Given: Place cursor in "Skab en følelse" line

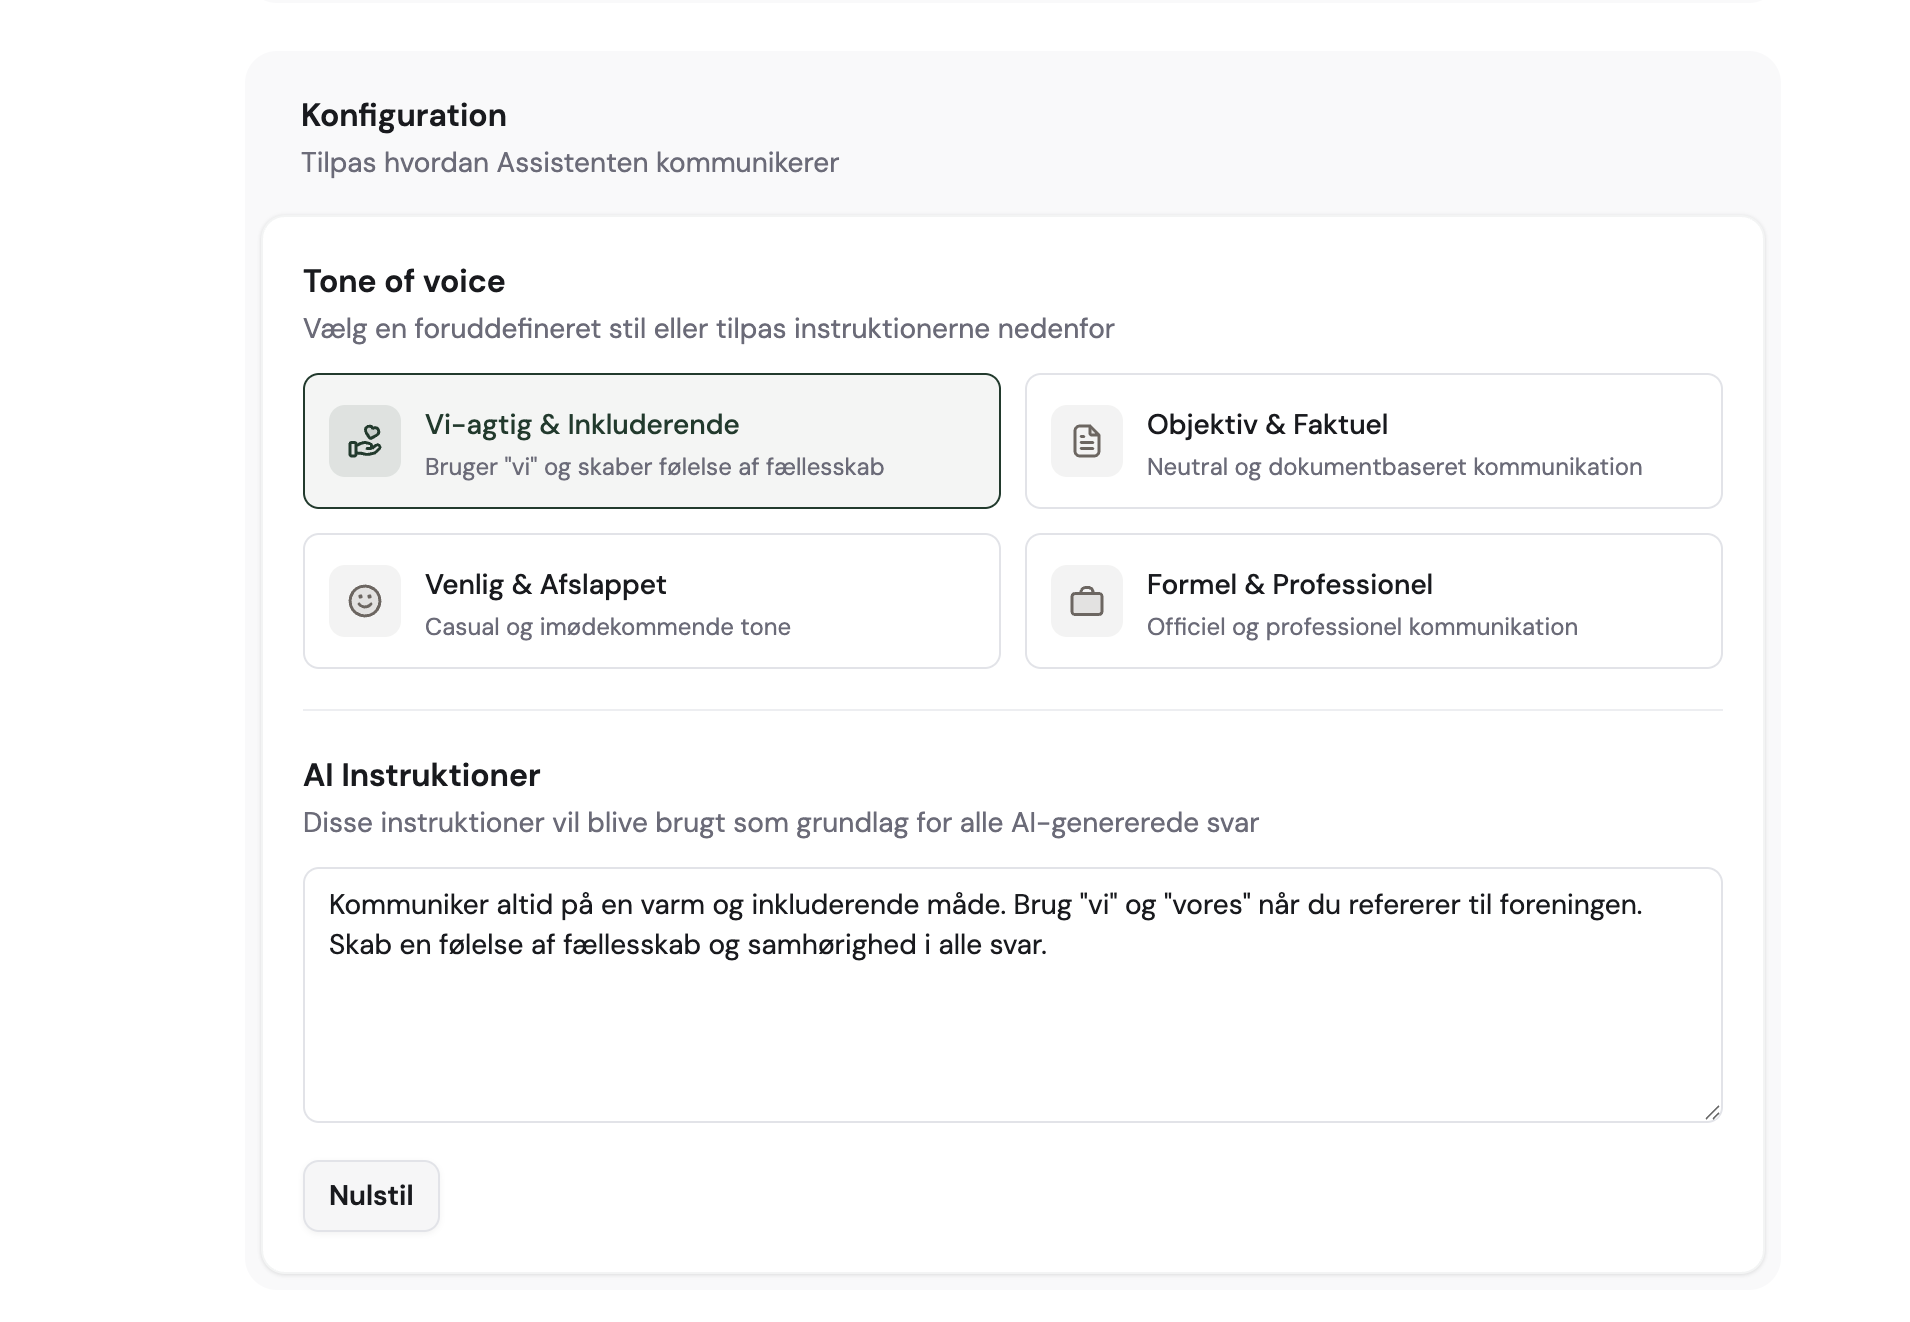Looking at the screenshot, I should [687, 945].
